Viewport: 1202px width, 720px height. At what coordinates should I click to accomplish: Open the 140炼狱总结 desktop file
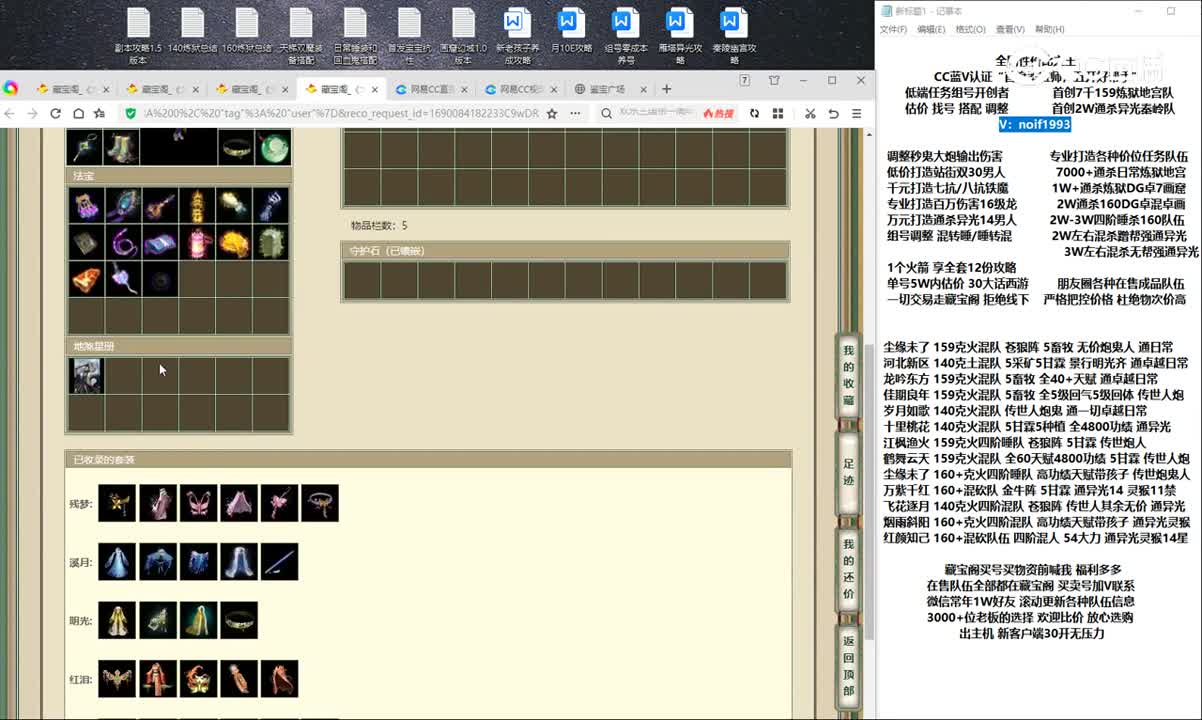click(x=192, y=31)
